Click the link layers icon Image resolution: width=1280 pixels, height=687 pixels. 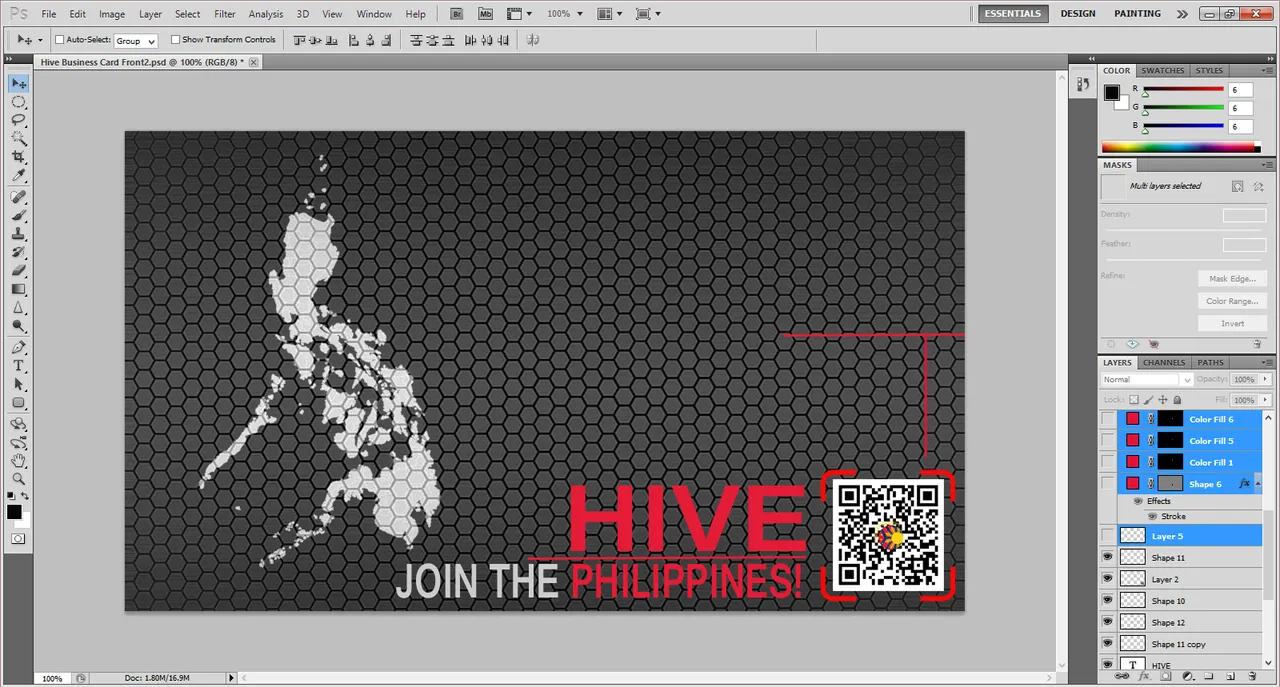click(1124, 676)
